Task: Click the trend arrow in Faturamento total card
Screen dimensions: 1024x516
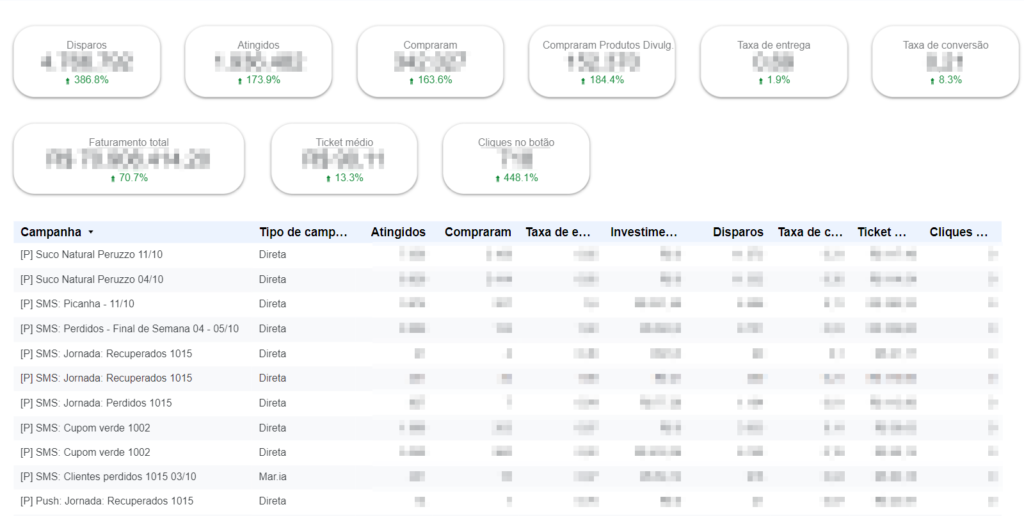Action: pyautogui.click(x=112, y=178)
